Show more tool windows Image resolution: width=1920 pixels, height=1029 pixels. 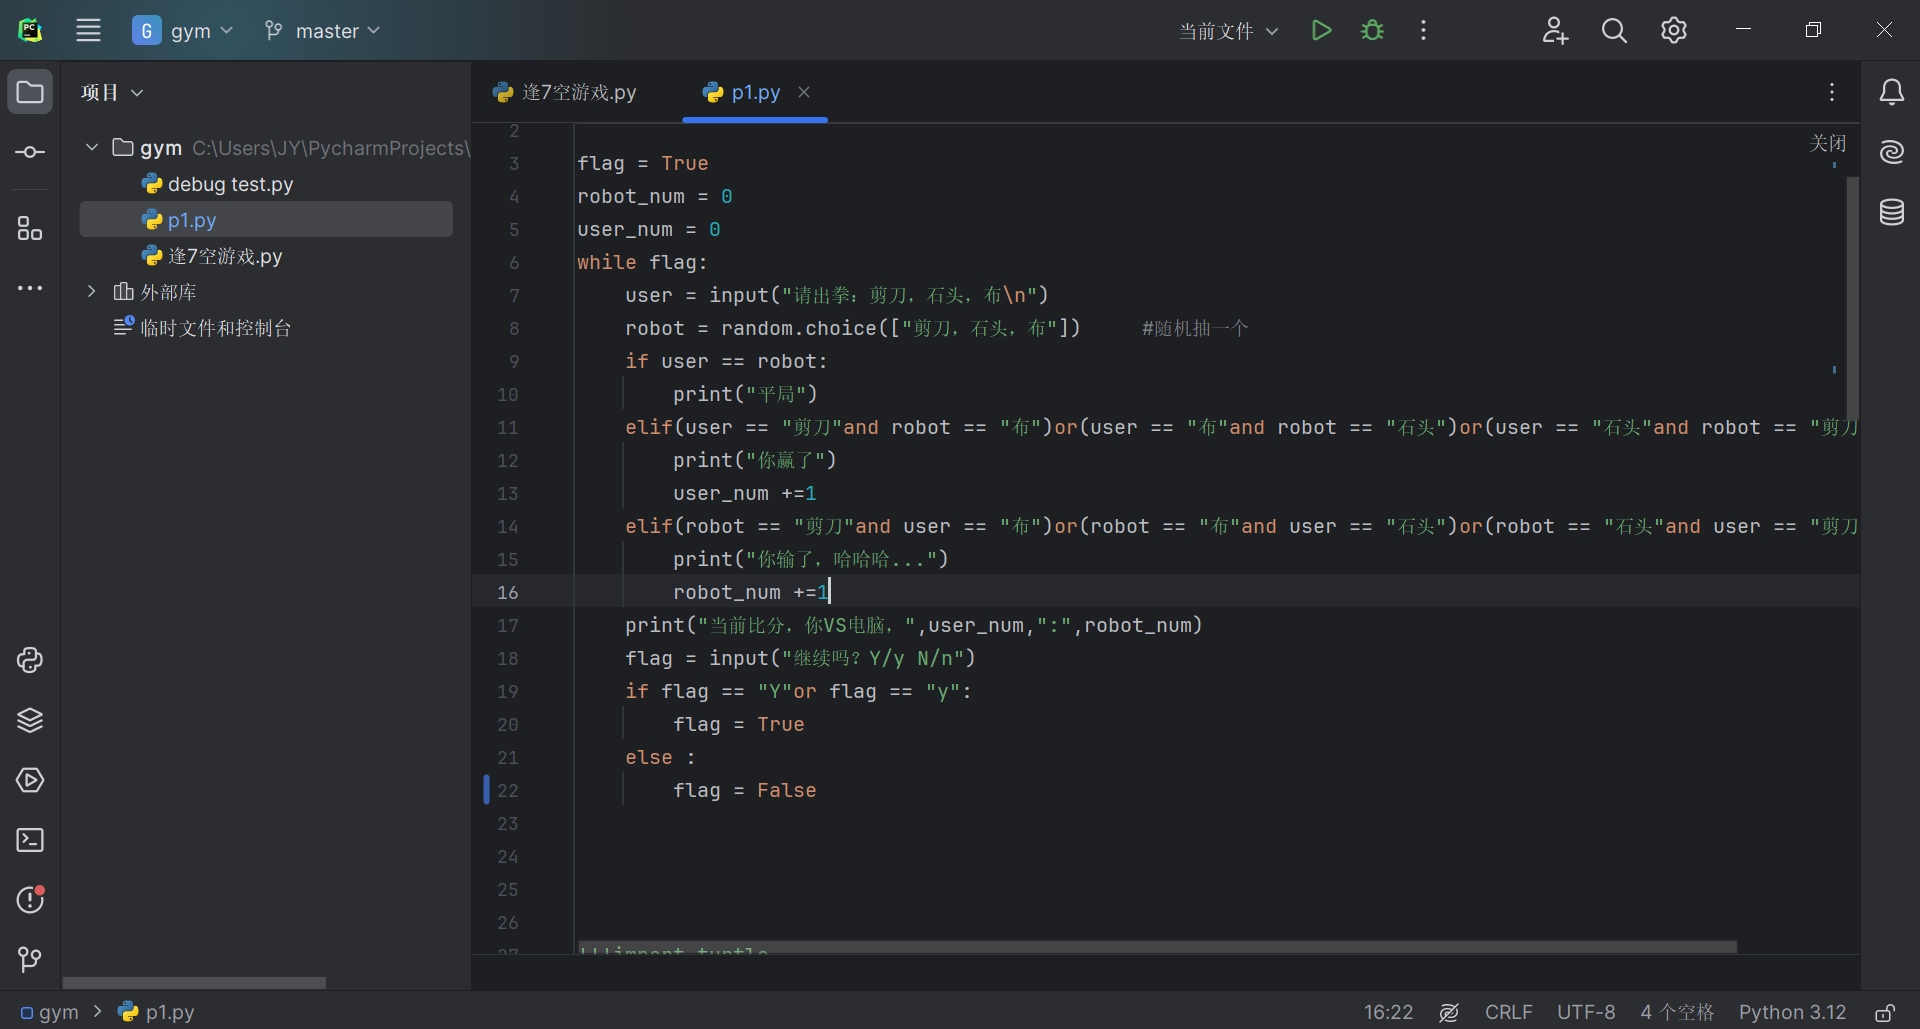[x=30, y=288]
